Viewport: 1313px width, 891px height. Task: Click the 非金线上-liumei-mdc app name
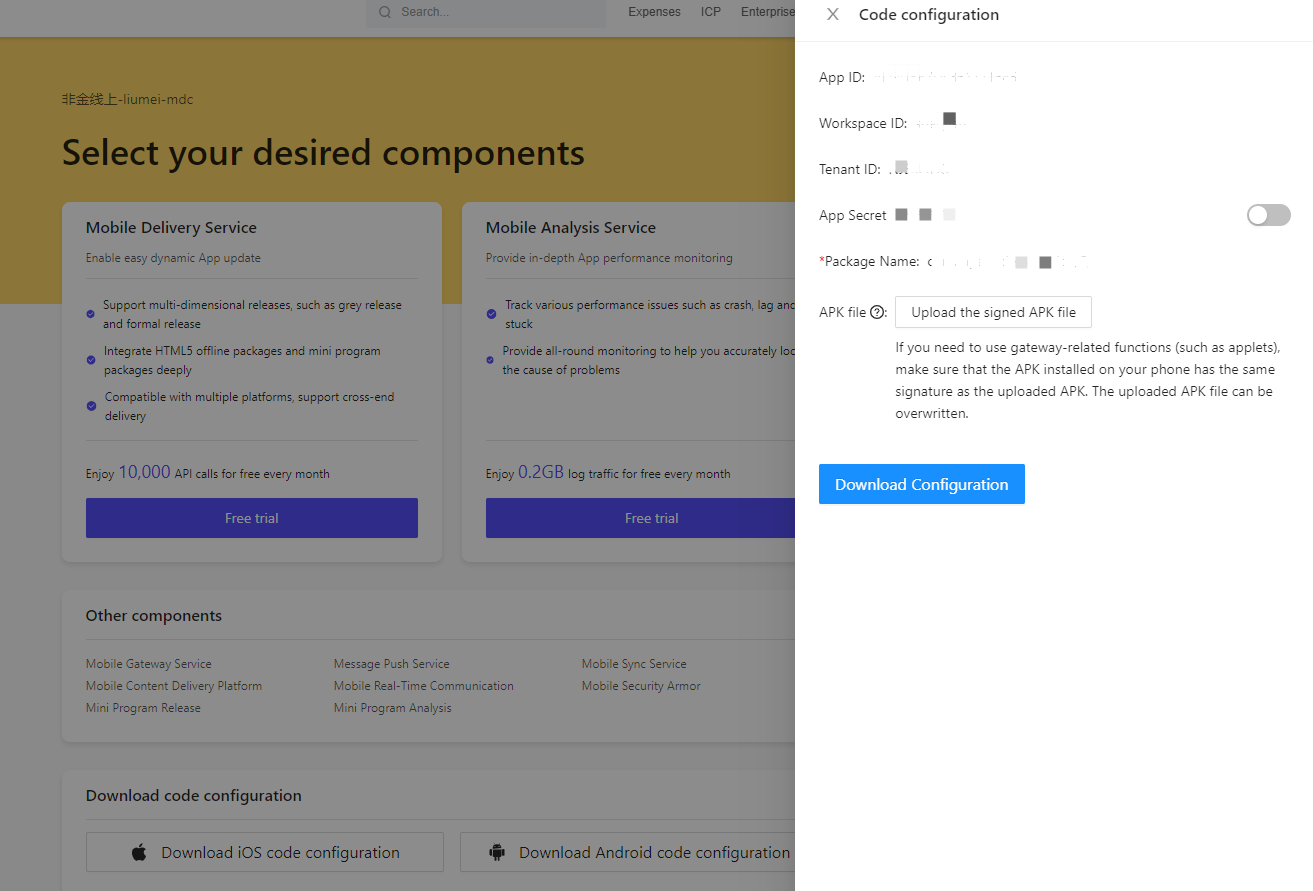pos(128,100)
